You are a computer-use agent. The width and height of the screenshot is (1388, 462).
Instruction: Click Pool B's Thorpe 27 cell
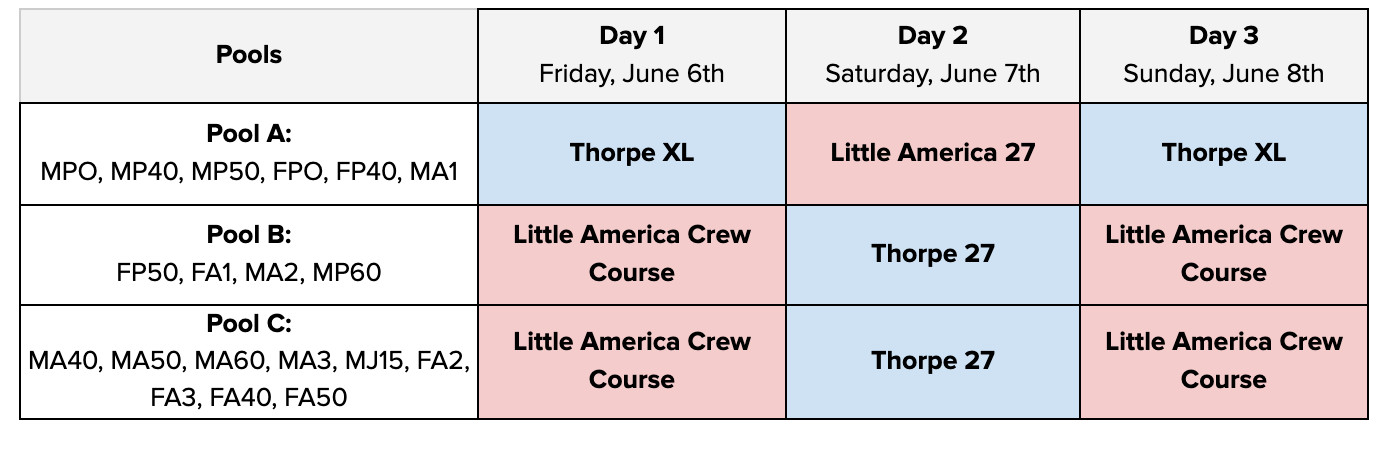pyautogui.click(x=932, y=253)
